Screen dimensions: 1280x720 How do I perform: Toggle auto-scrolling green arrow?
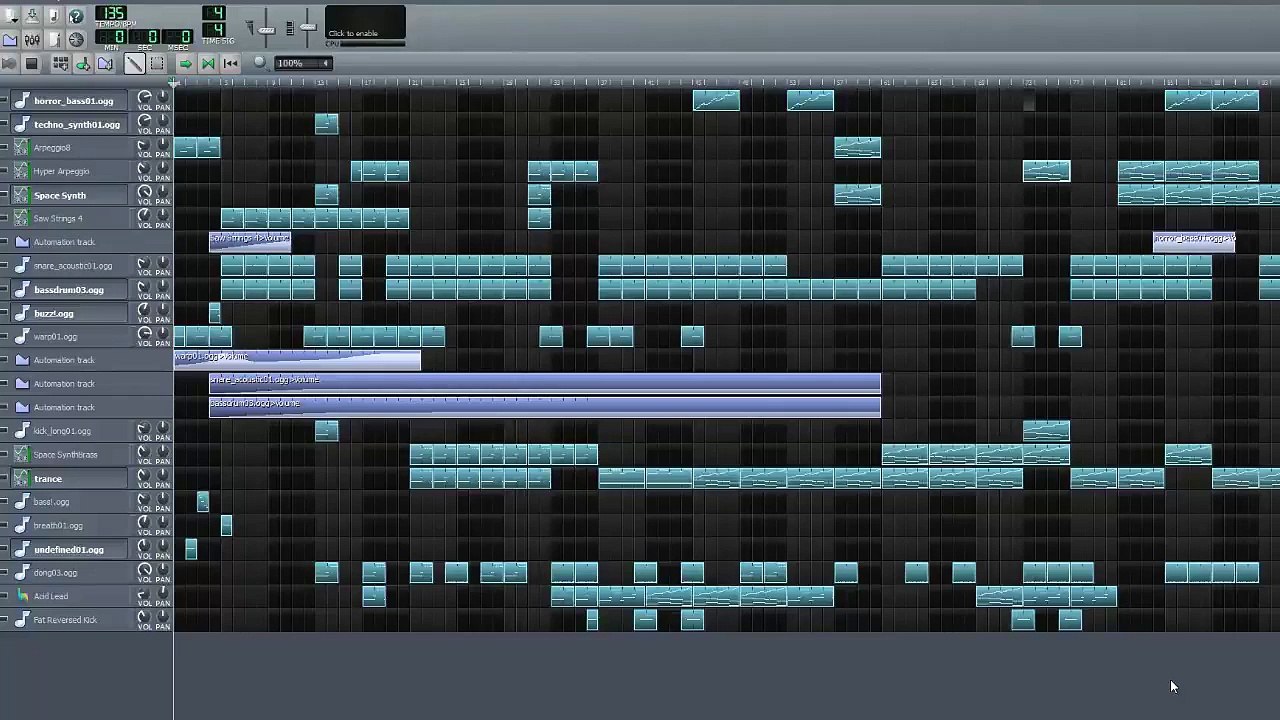[185, 64]
